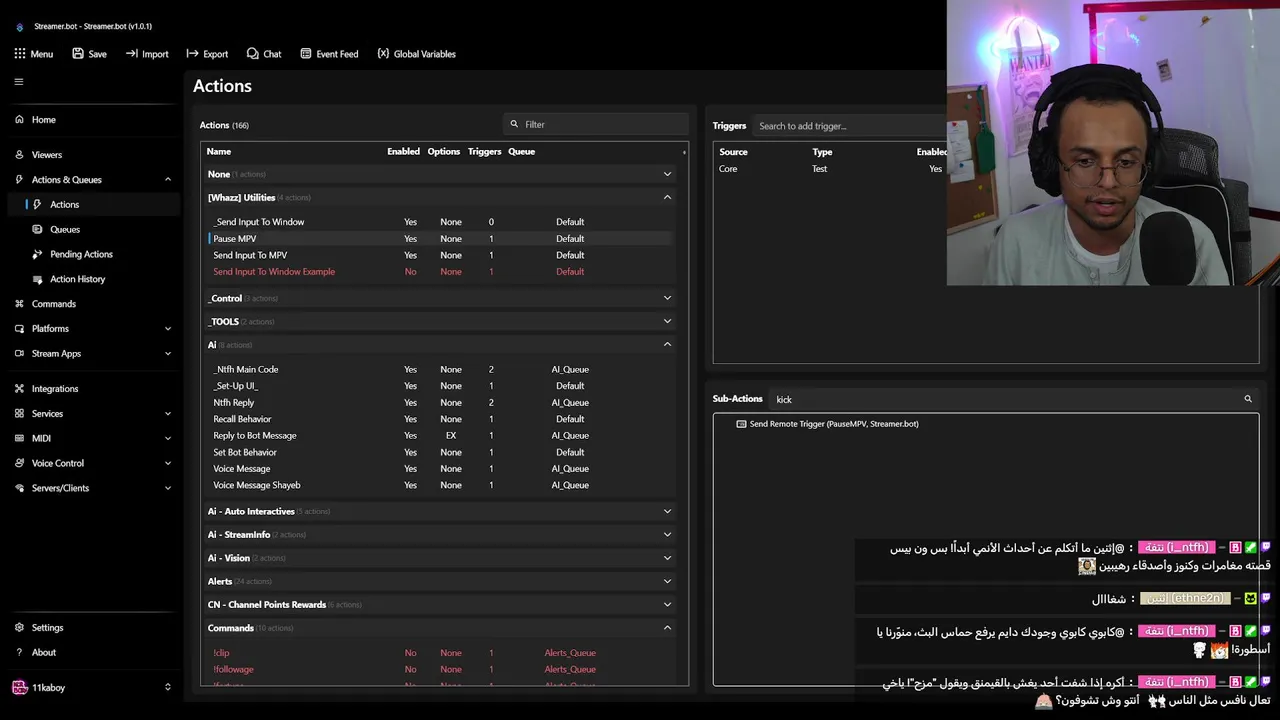Click the Home house icon
This screenshot has height=720, width=1280.
(19, 120)
